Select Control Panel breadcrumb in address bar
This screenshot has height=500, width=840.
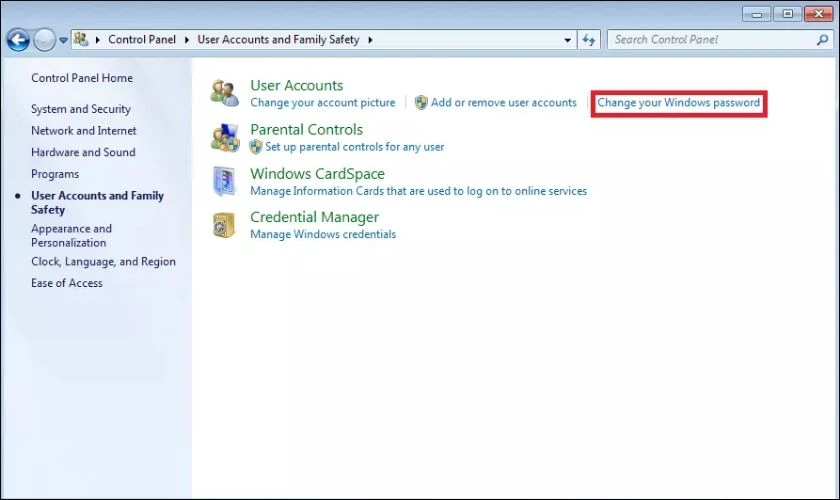click(x=142, y=40)
